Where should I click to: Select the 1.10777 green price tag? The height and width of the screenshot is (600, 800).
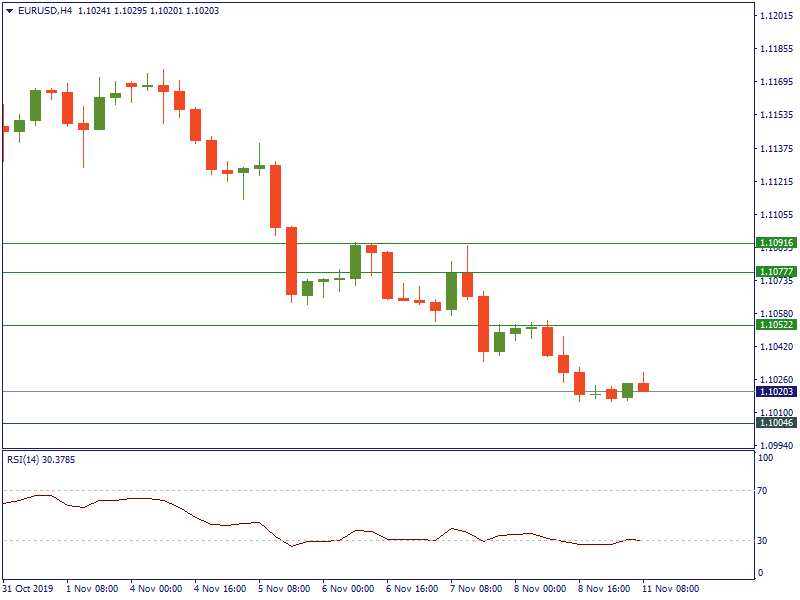[776, 272]
